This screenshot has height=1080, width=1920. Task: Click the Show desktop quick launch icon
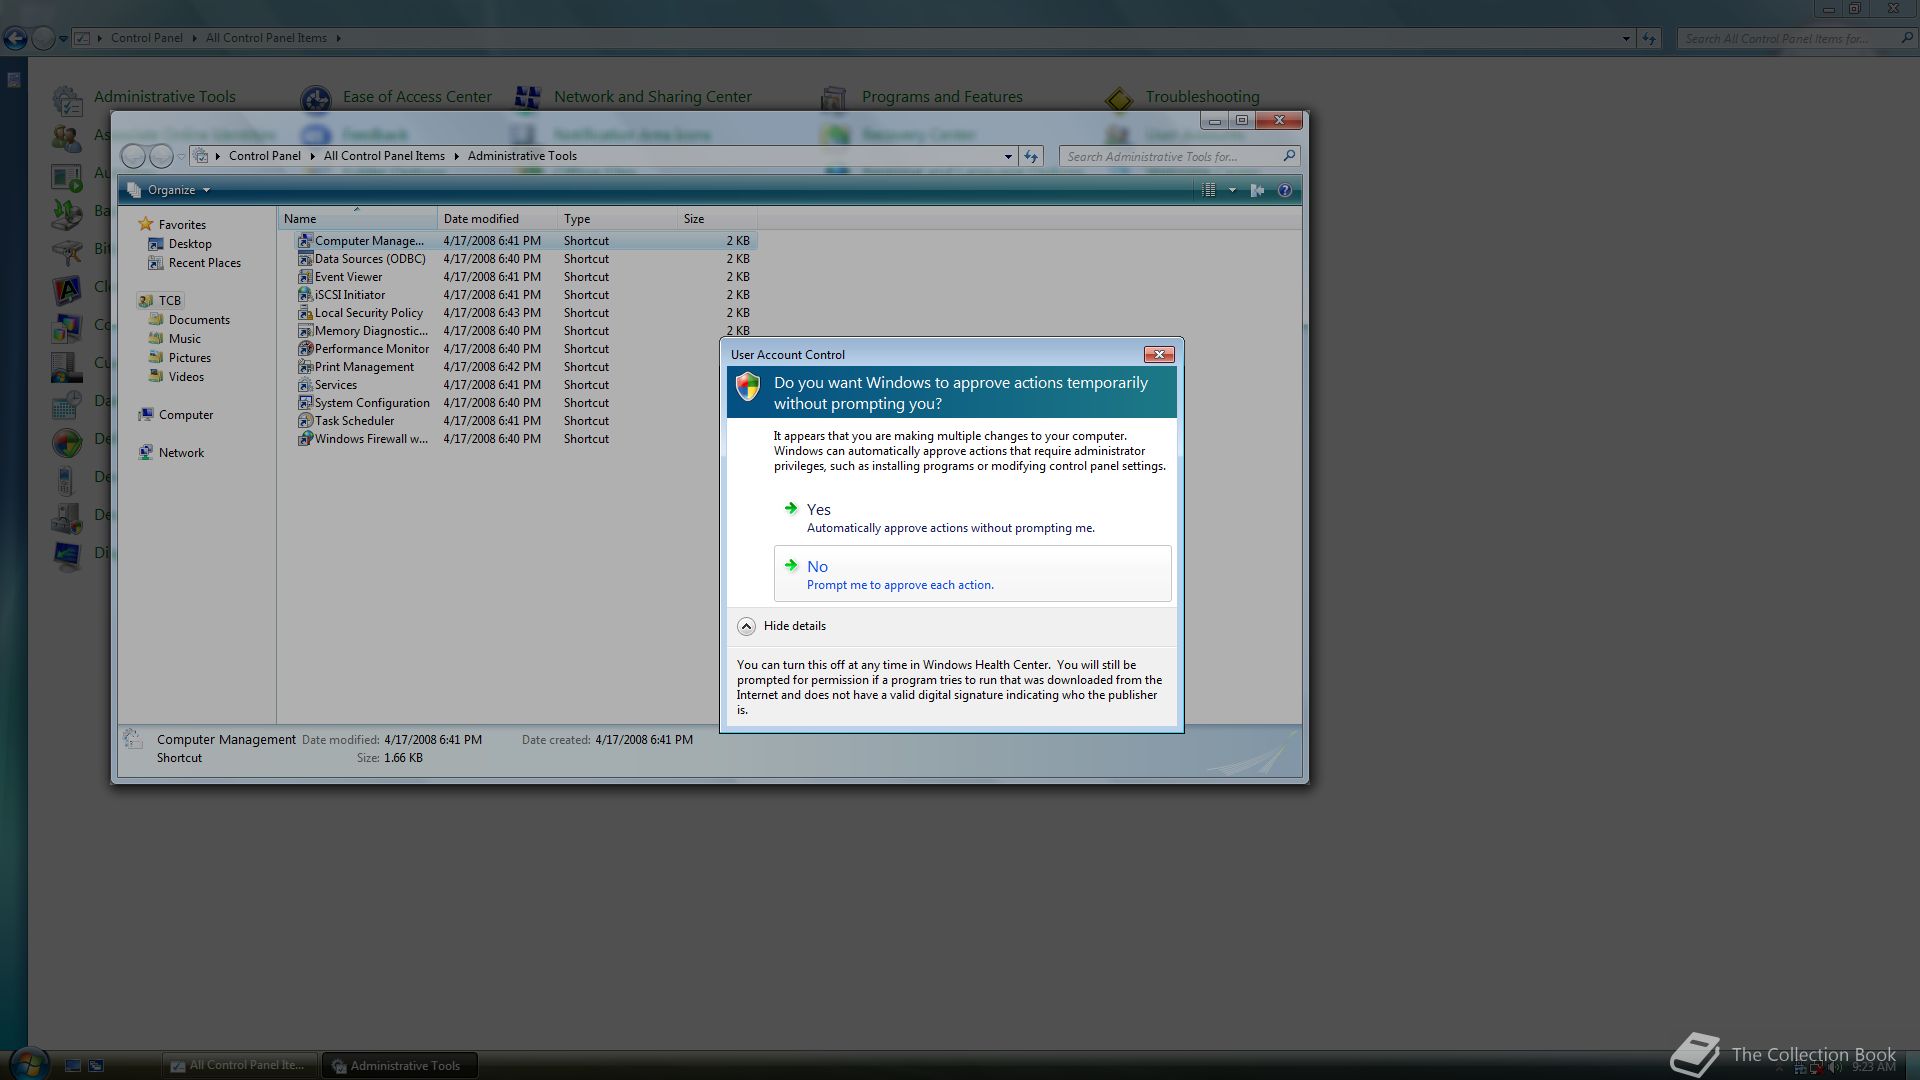(x=73, y=1065)
